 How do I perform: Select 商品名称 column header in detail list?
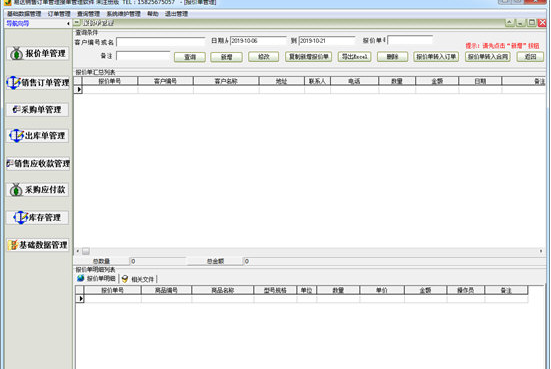pyautogui.click(x=222, y=290)
